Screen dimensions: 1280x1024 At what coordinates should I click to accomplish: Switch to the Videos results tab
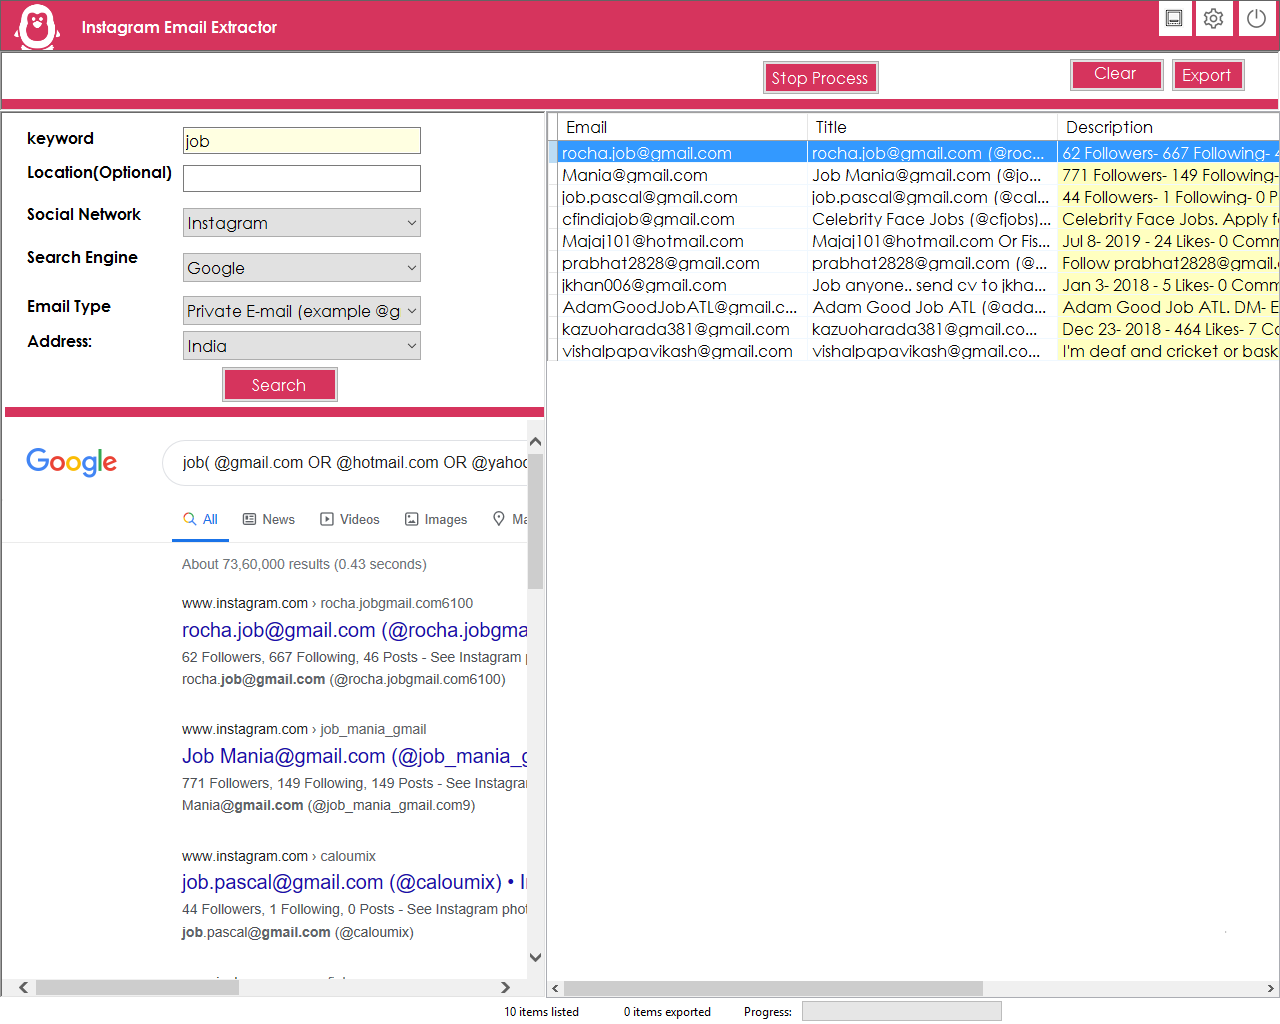[x=350, y=519]
